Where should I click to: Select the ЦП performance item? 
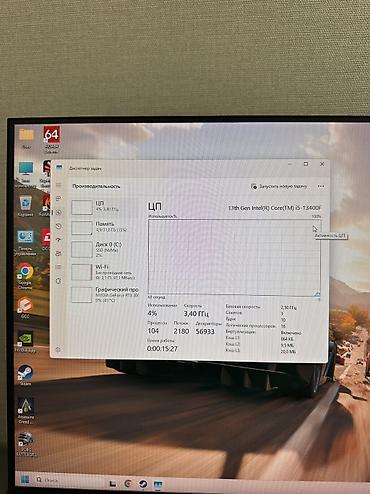[105, 207]
